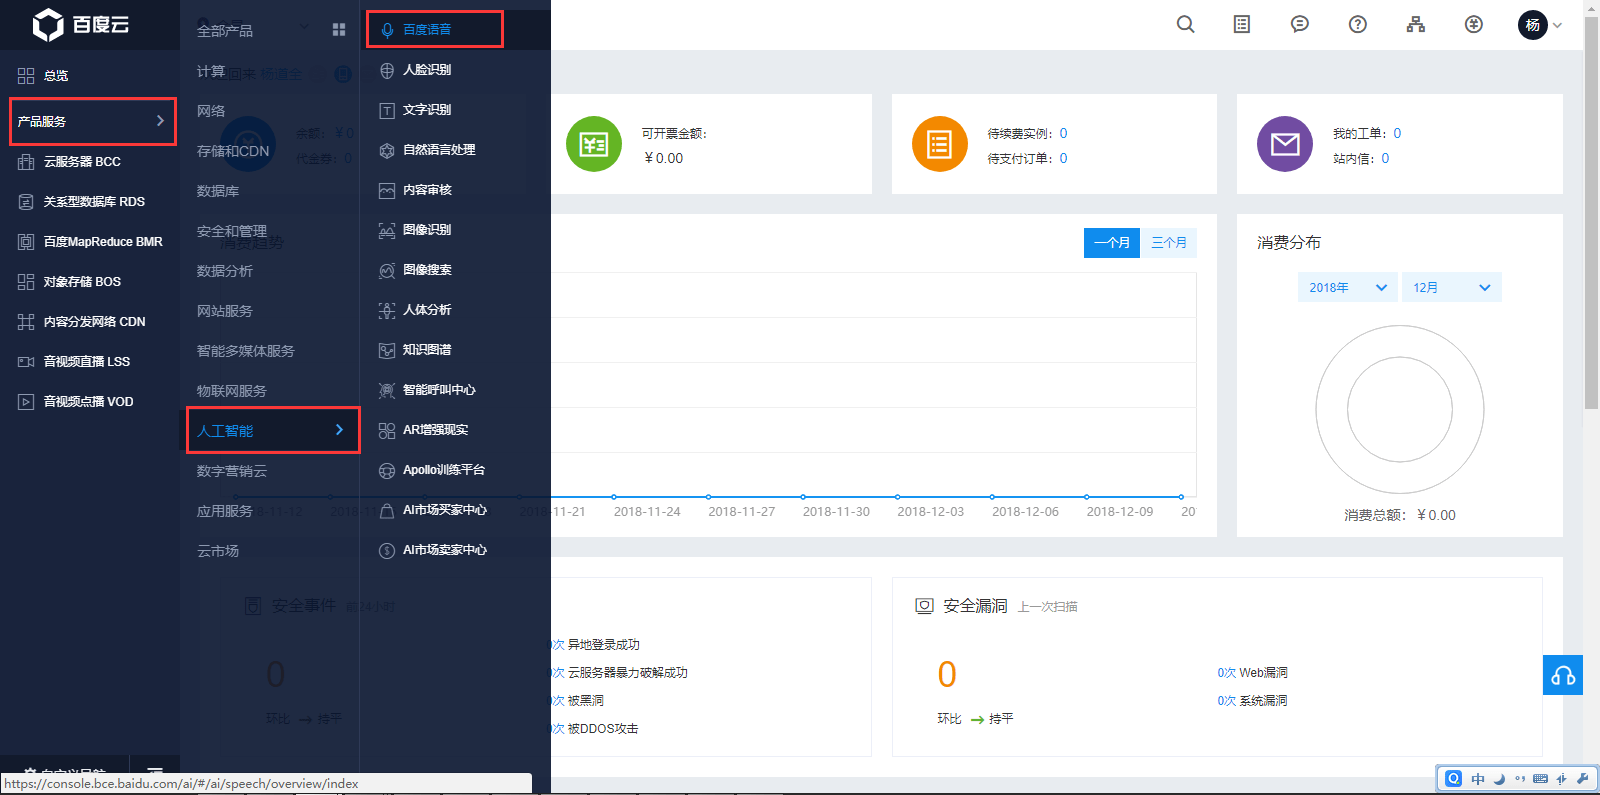Click the orange list icon near 待续费实例
This screenshot has height=795, width=1600.
click(x=940, y=144)
